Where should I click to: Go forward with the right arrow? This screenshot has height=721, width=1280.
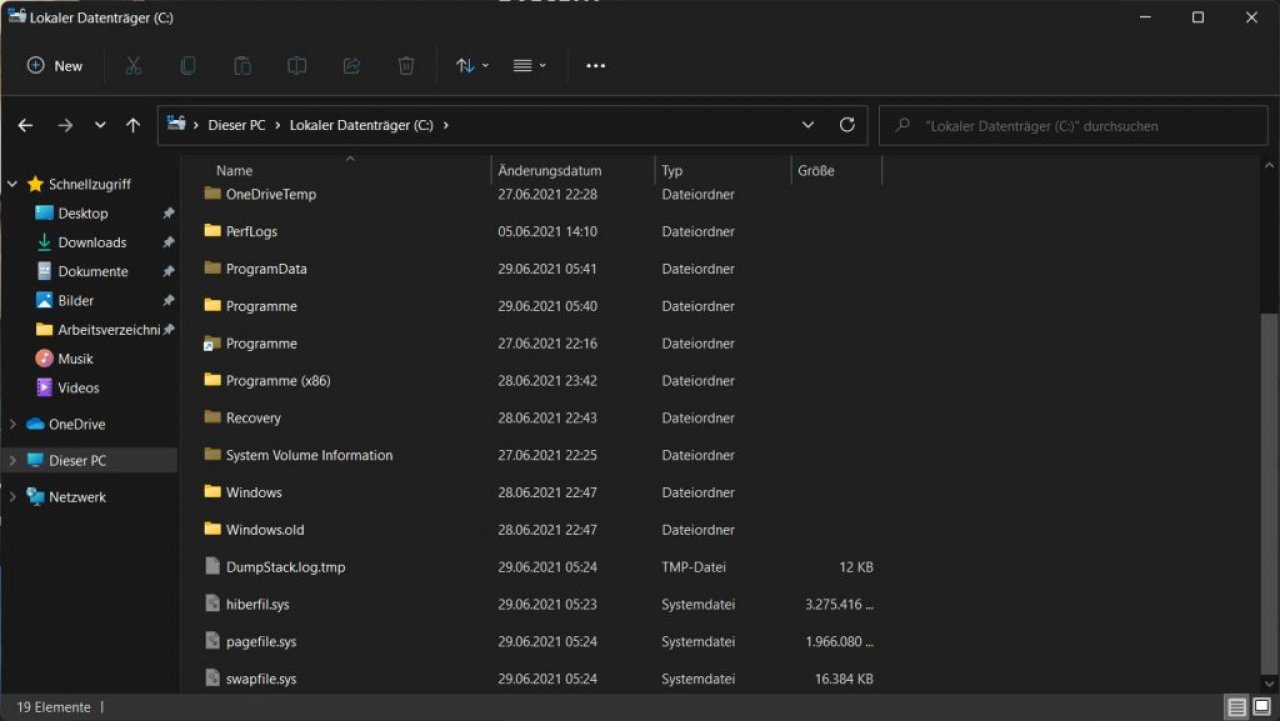point(65,125)
